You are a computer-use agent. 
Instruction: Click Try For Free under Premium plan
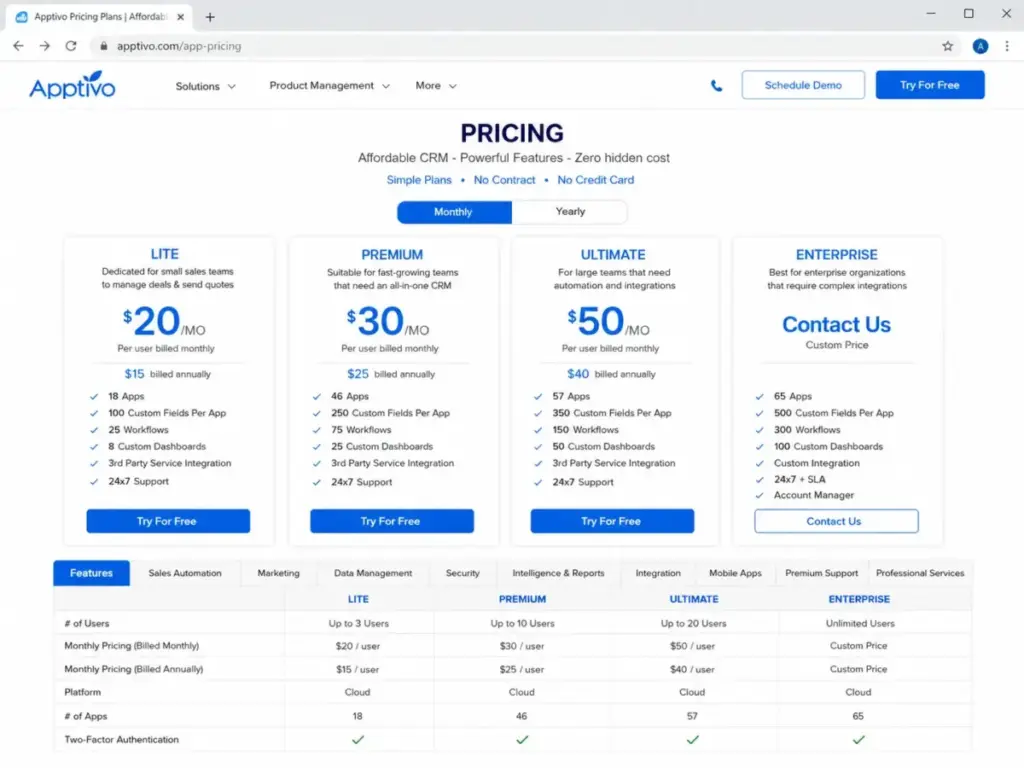tap(391, 521)
